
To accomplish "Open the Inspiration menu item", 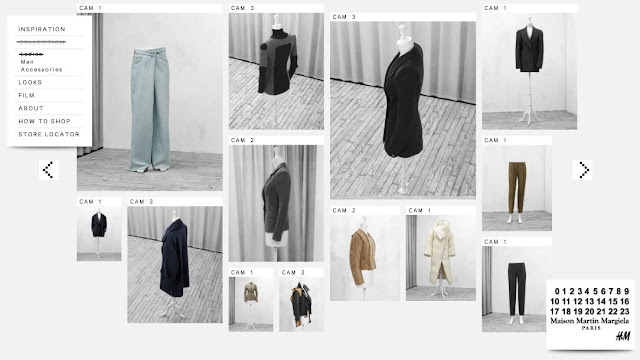I will (x=42, y=29).
